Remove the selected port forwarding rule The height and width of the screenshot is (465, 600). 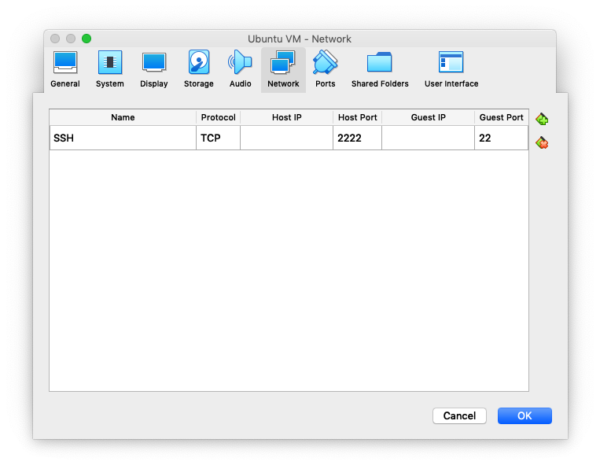point(542,143)
